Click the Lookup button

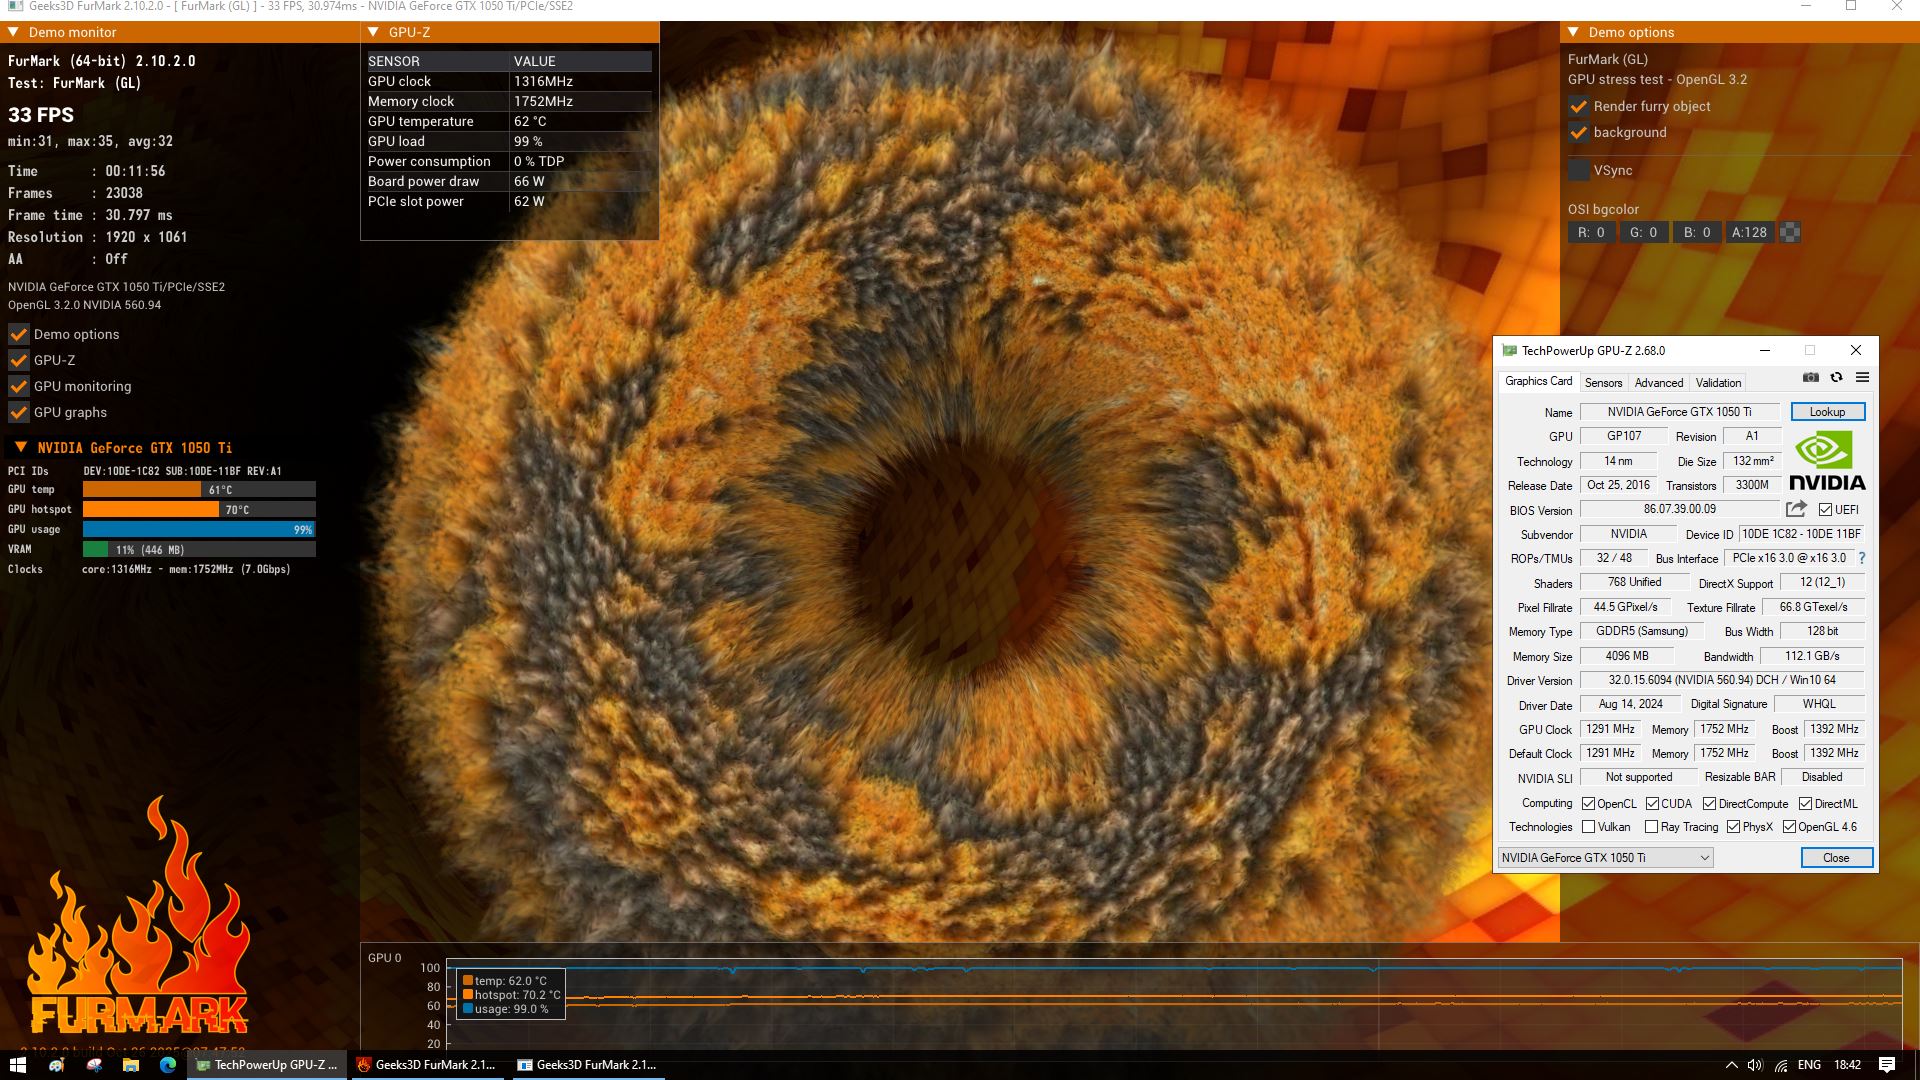tap(1826, 412)
